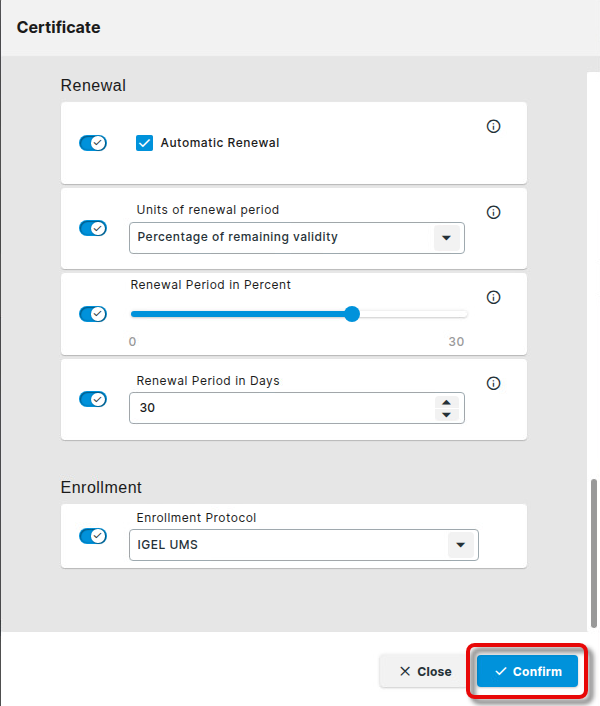Click the Renewal Period in Percent slider handle
This screenshot has height=706, width=600.
(352, 314)
